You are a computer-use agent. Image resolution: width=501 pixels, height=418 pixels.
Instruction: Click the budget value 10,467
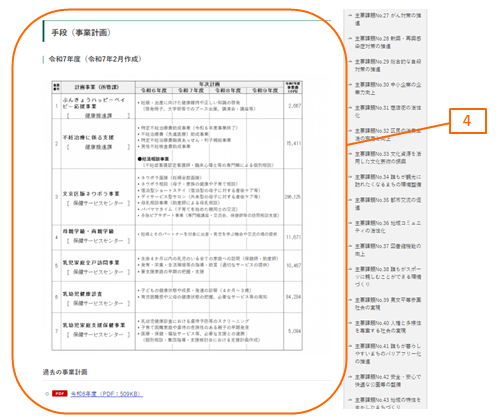click(293, 266)
